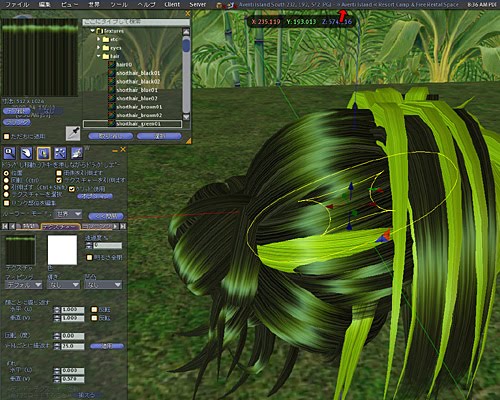500x400 pixels.
Task: Click the scroll up arrow in texture list
Action: coord(186,32)
